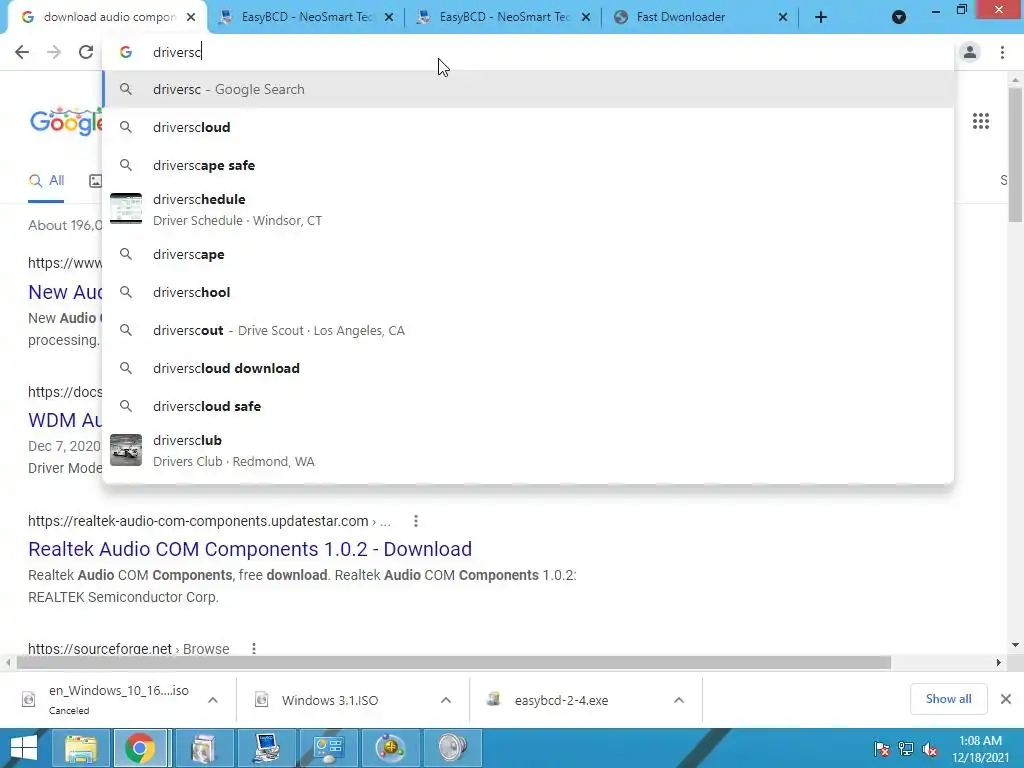The height and width of the screenshot is (768, 1024).
Task: Click the address bar containing driversc
Action: [x=528, y=52]
